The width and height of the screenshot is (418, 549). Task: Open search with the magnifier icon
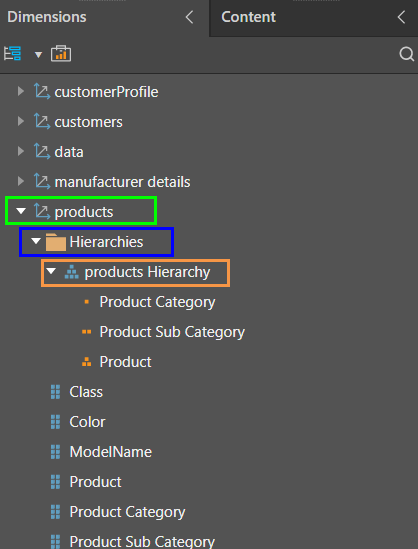click(x=406, y=54)
